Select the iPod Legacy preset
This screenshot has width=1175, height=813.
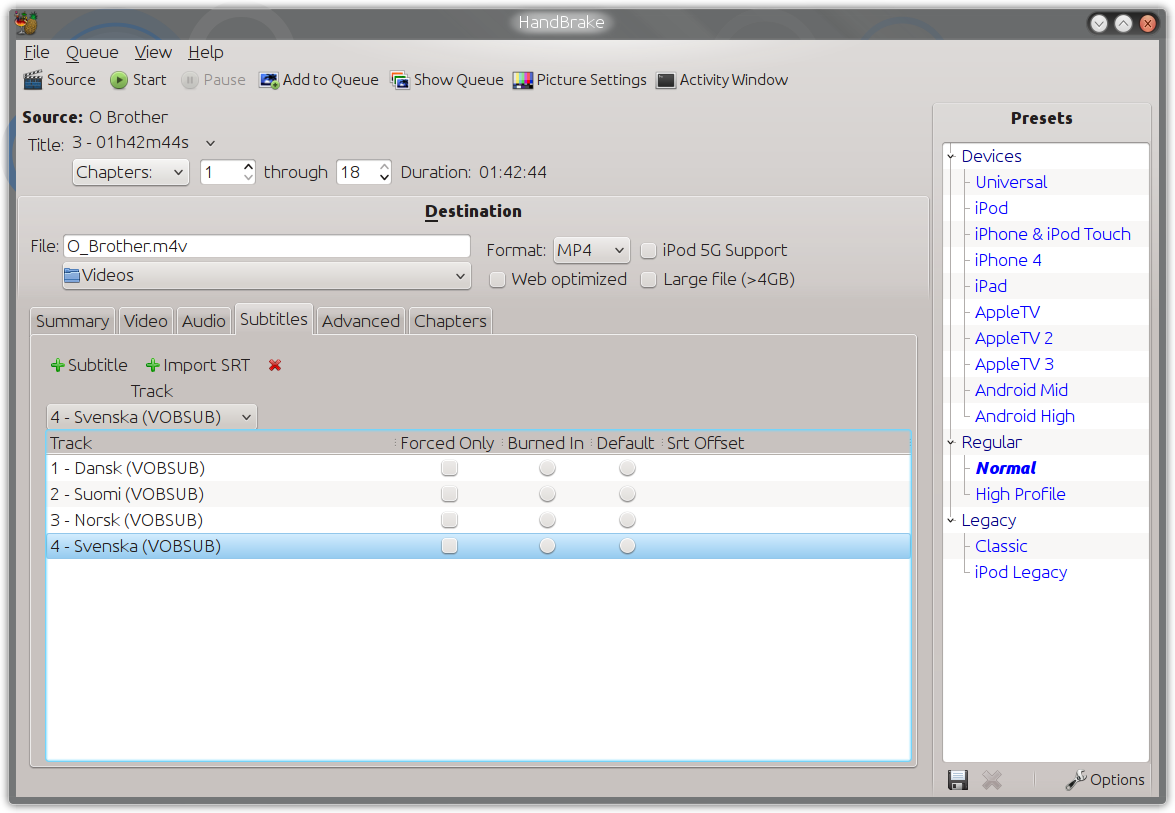coord(1021,572)
